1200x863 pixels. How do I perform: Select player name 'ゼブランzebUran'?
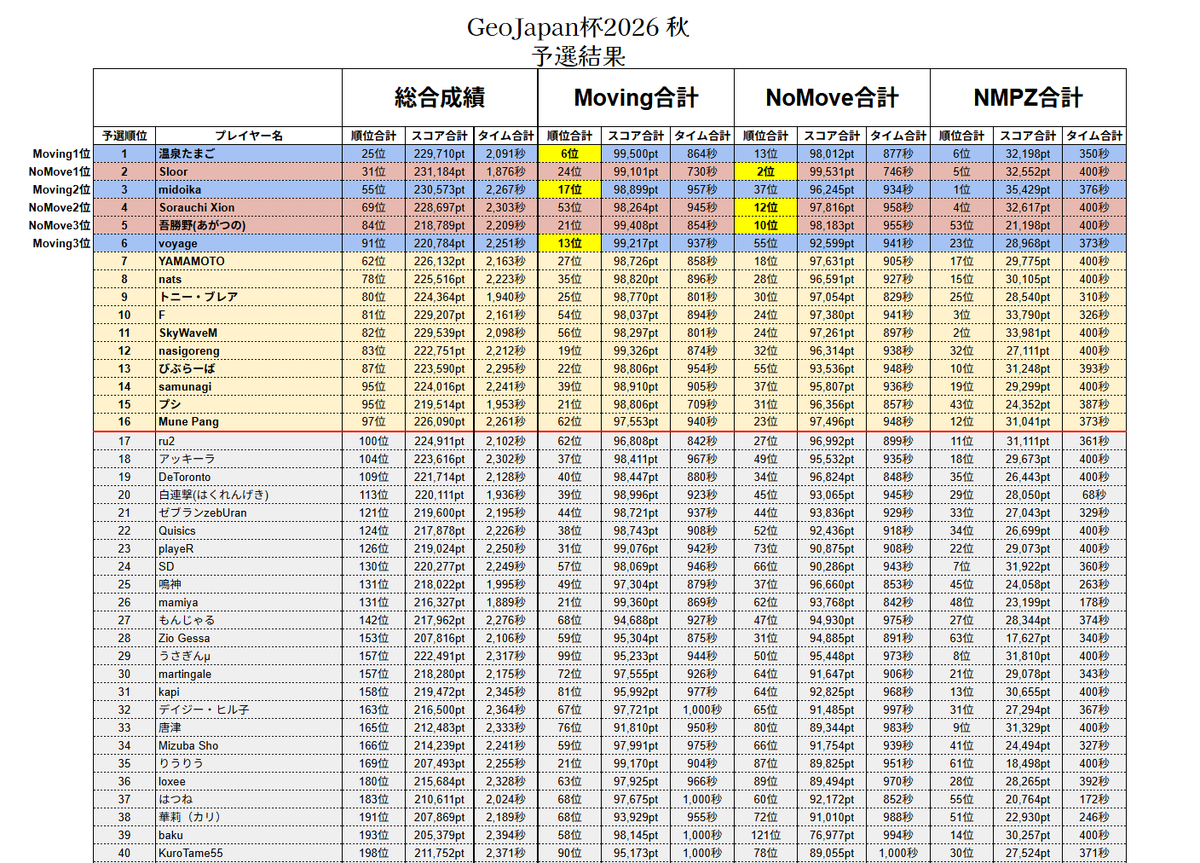[201, 513]
